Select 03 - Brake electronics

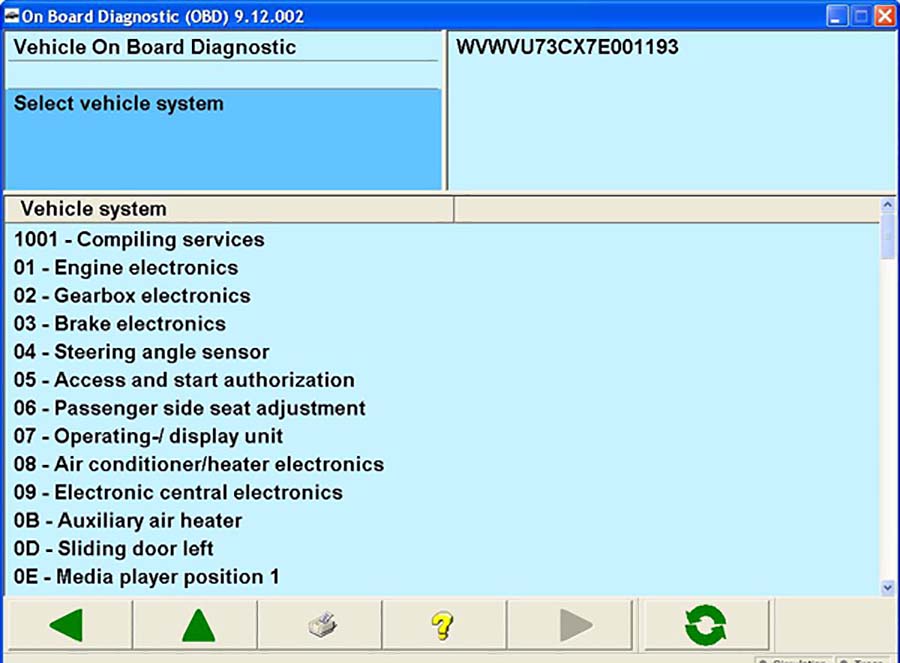click(x=120, y=324)
